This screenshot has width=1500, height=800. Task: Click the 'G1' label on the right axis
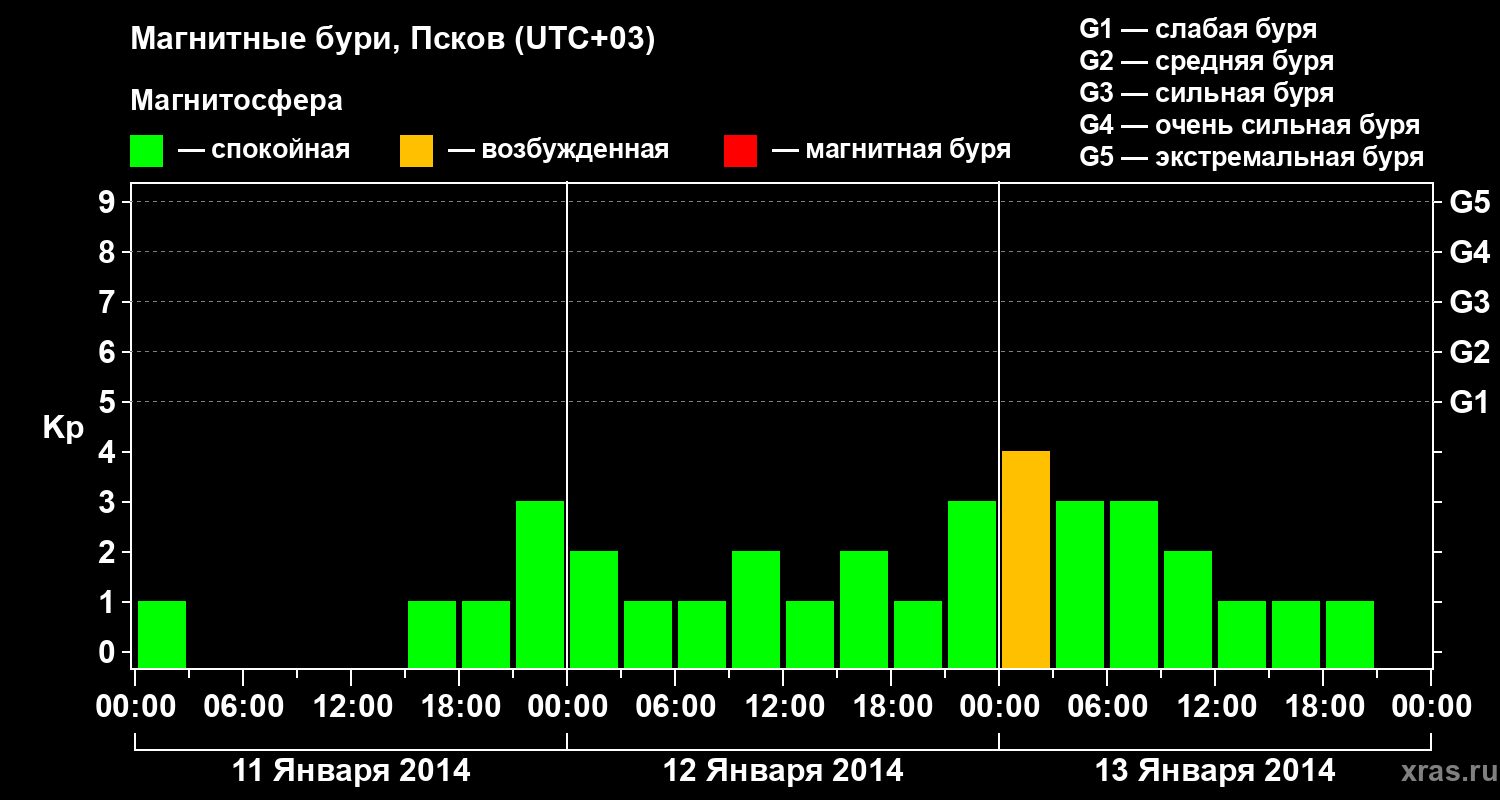click(1470, 402)
